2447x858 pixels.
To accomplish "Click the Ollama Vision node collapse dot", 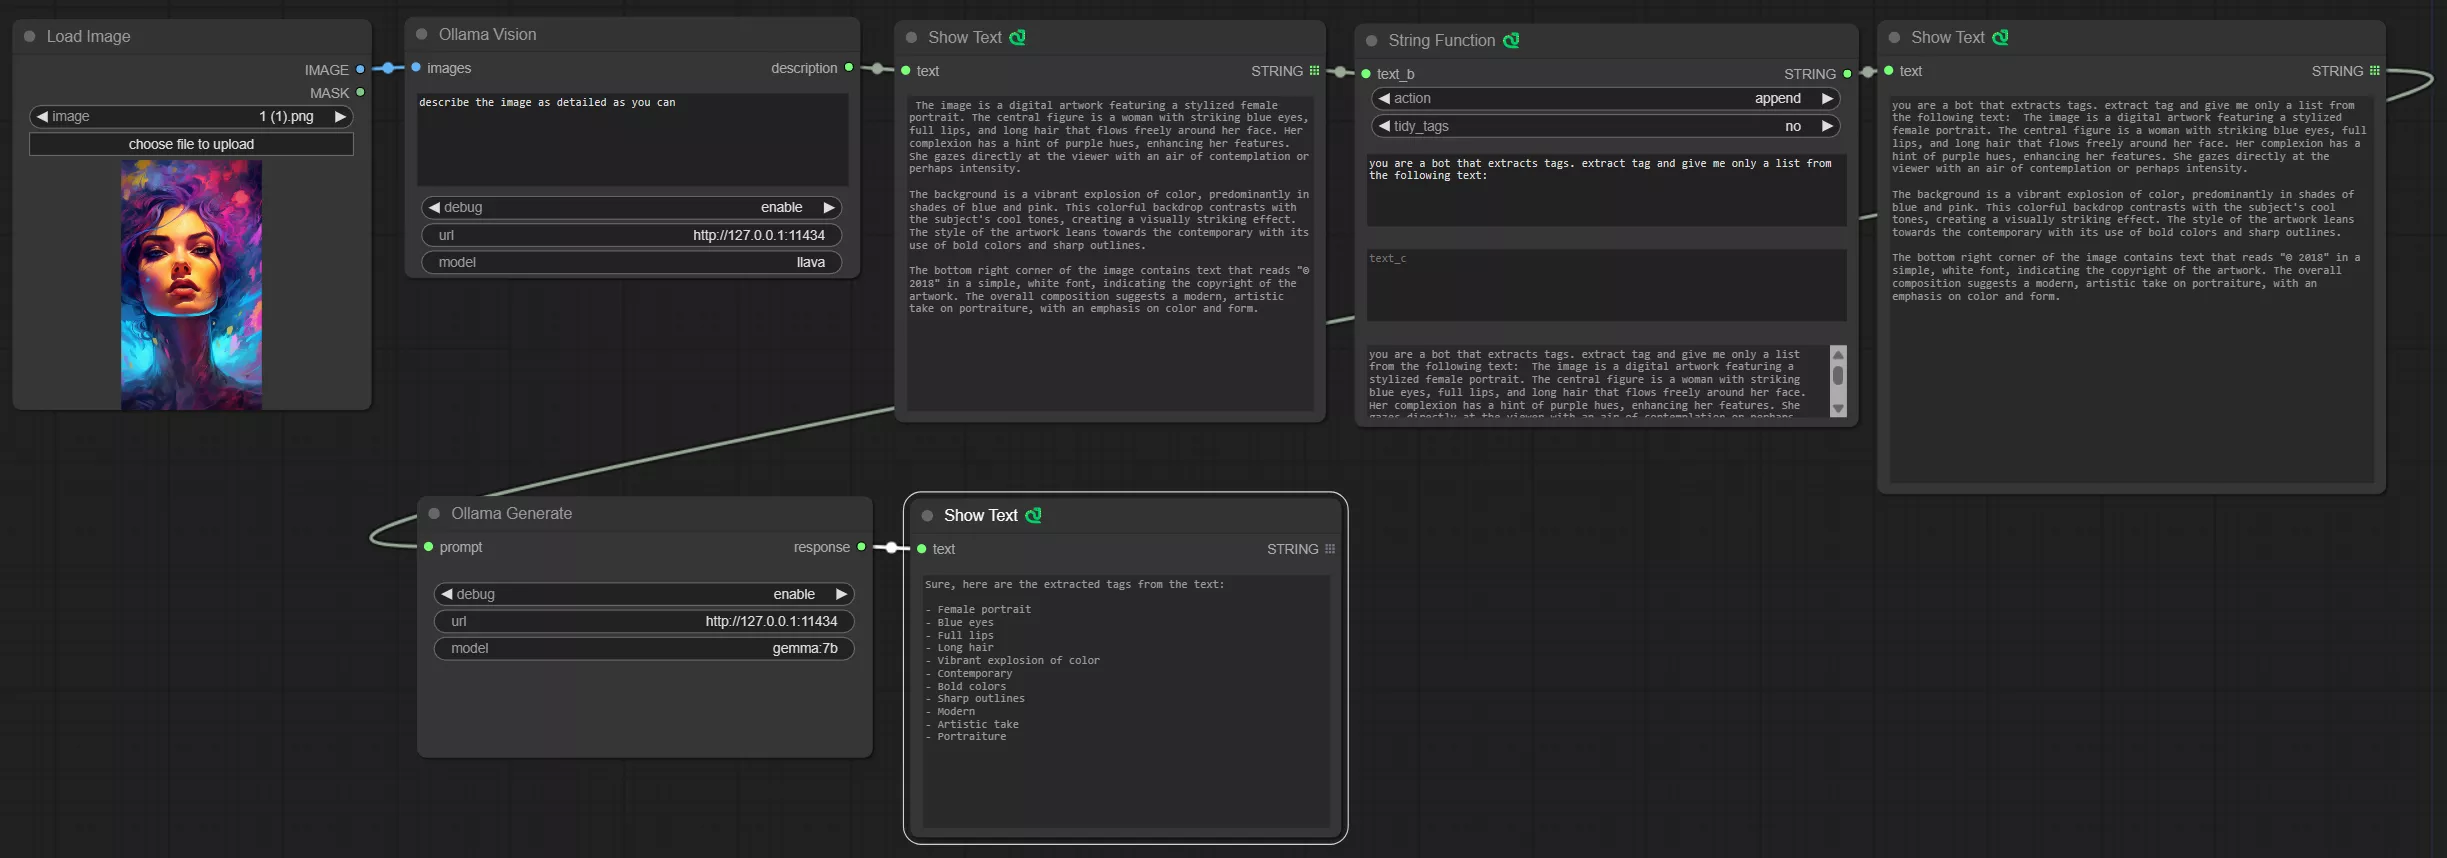I will [x=422, y=34].
